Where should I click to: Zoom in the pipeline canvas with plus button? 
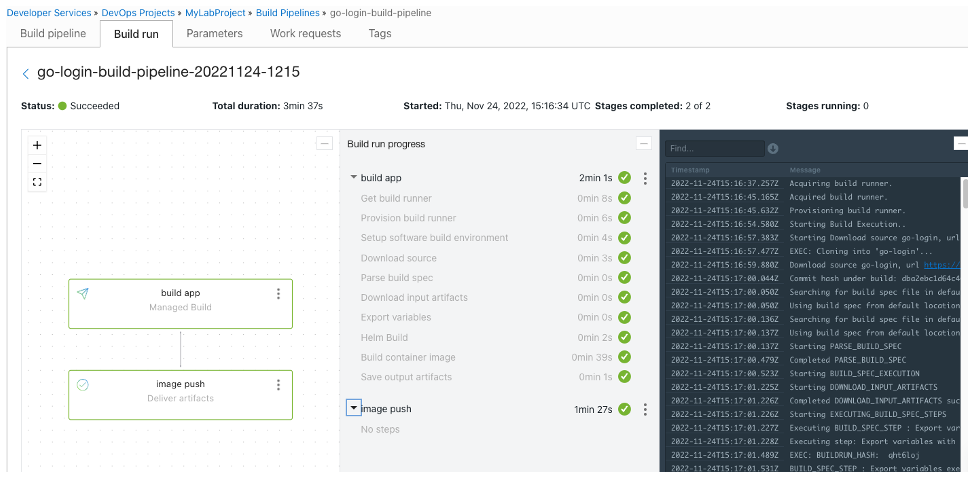click(37, 145)
